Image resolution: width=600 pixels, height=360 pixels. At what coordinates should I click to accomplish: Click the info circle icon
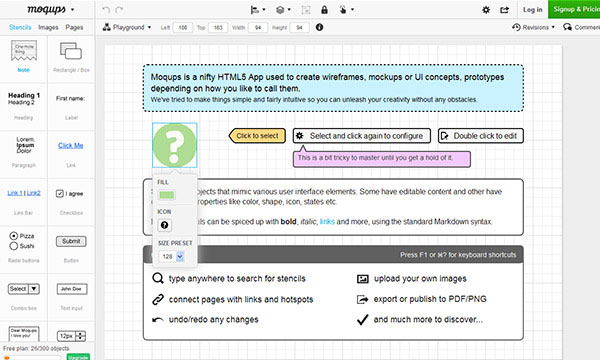320,27
